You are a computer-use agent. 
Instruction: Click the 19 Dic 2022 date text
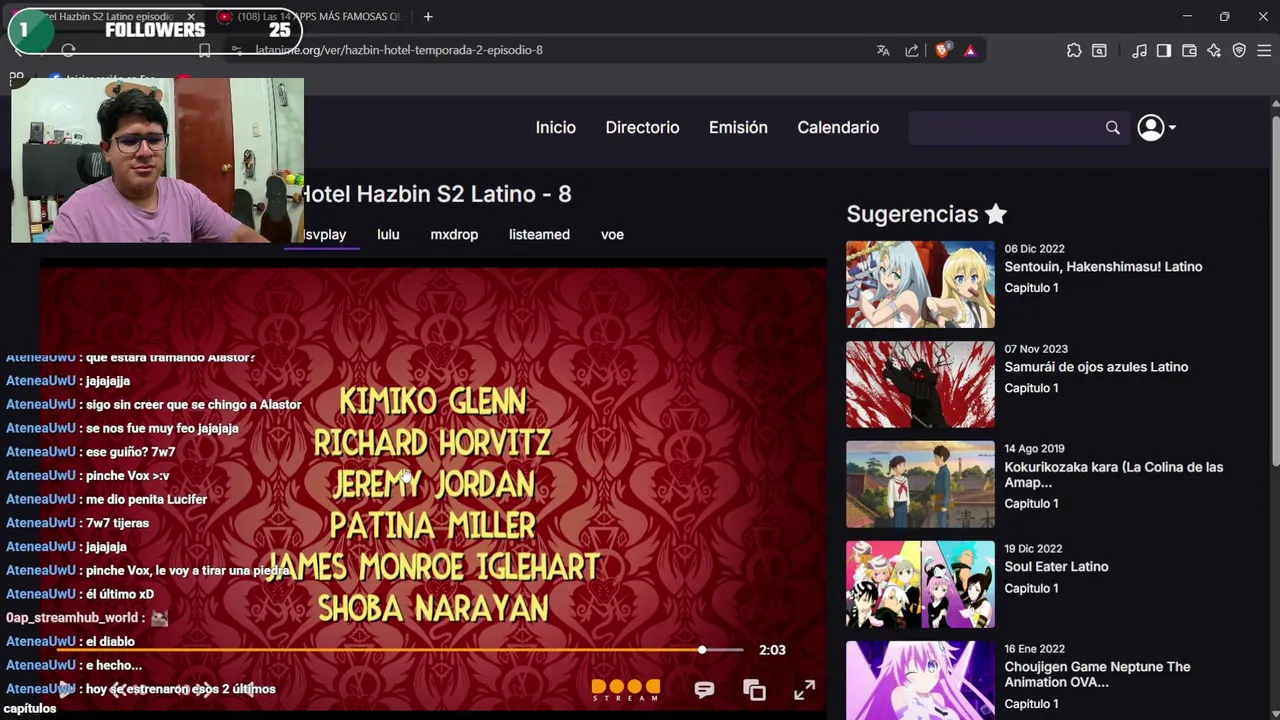pyautogui.click(x=1033, y=549)
